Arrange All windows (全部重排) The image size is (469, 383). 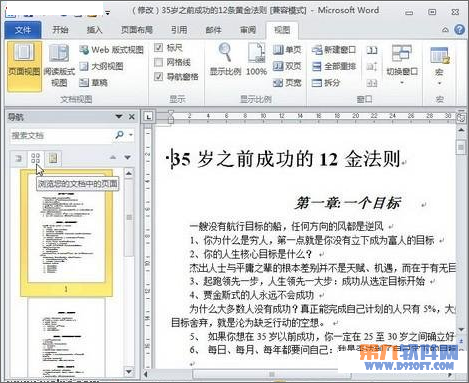pyautogui.click(x=334, y=66)
